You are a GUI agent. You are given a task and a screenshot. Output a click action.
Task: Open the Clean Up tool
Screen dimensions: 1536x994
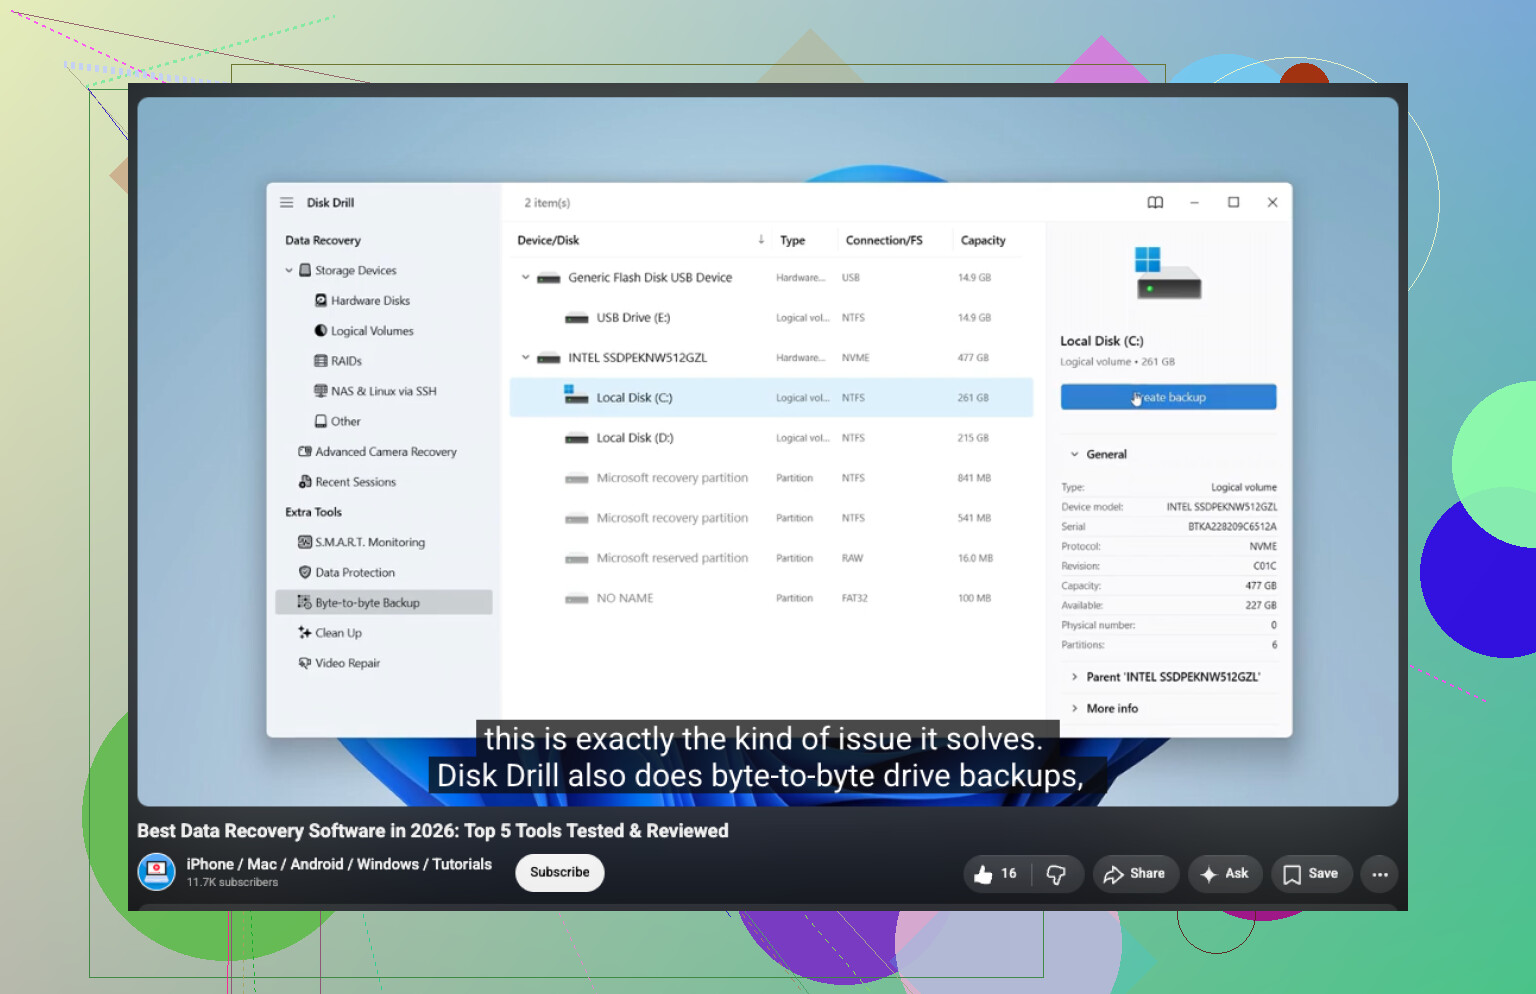330,633
